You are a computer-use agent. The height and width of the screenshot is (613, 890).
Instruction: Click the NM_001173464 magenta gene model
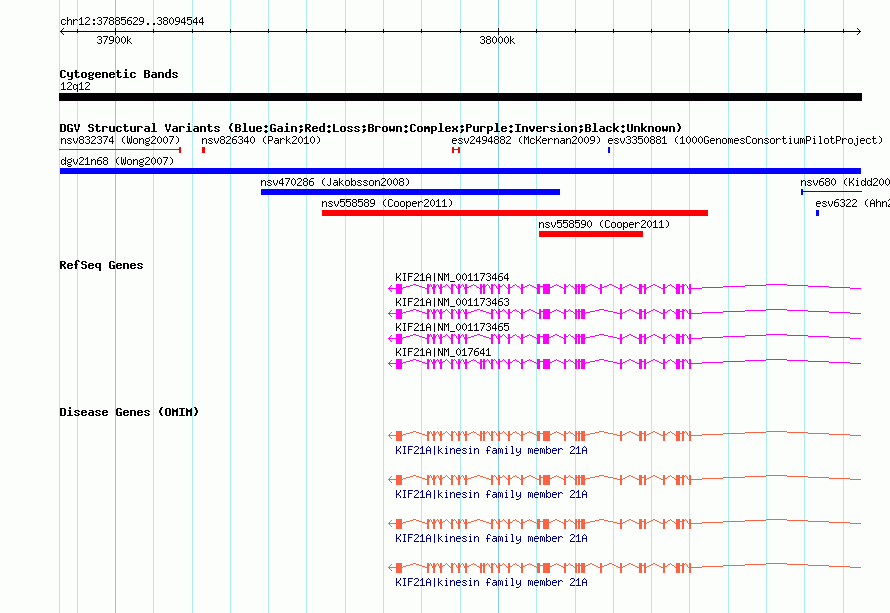624,289
